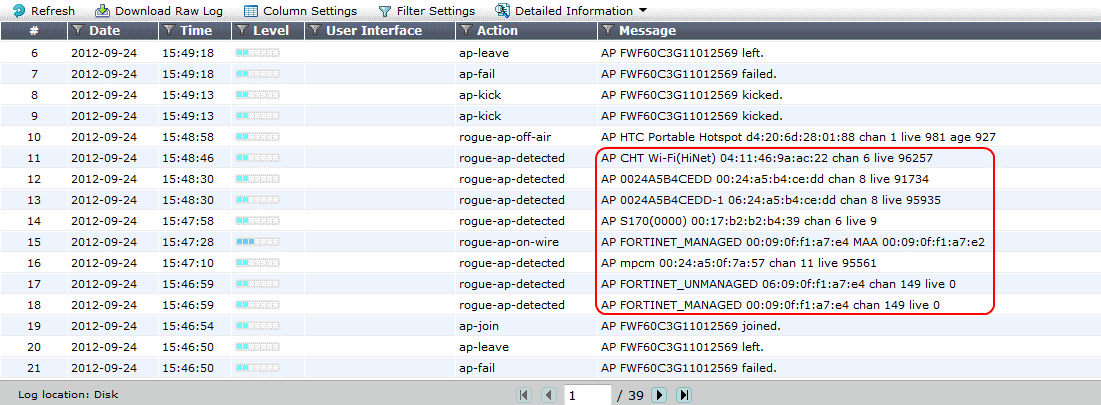Click row number 11
The image size is (1101, 405).
click(x=34, y=158)
